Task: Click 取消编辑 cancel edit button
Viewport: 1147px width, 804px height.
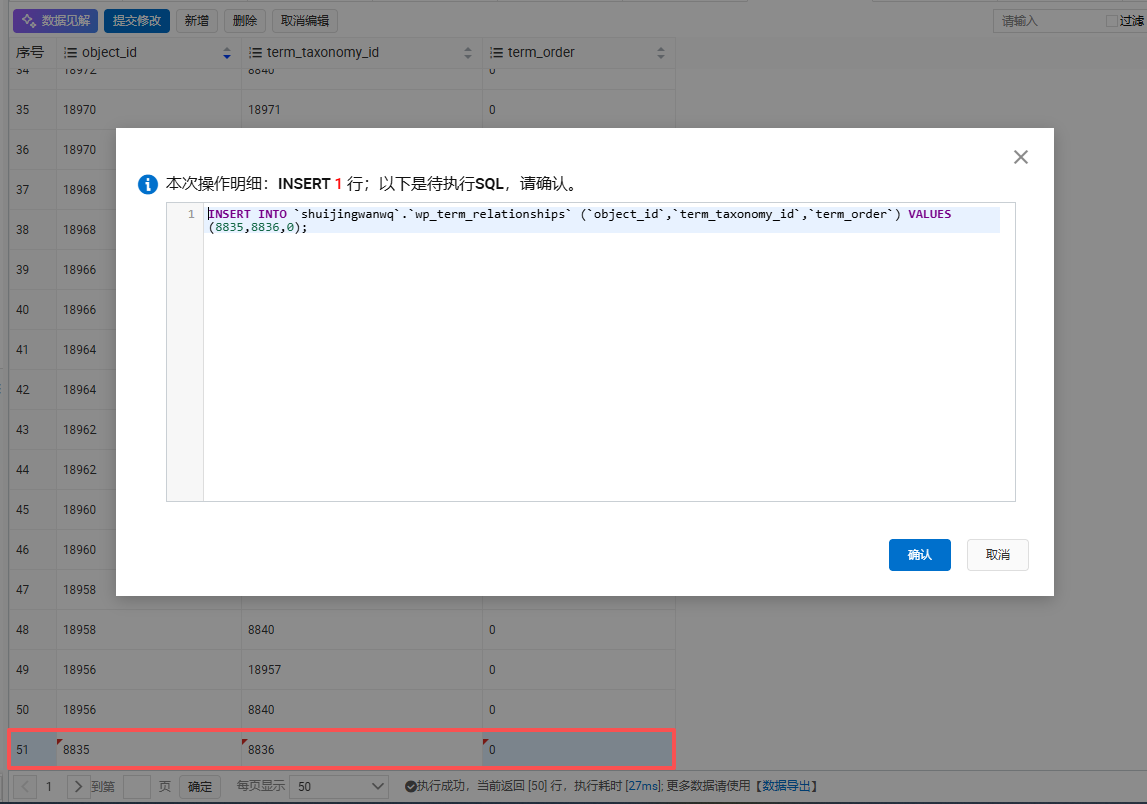Action: (304, 20)
